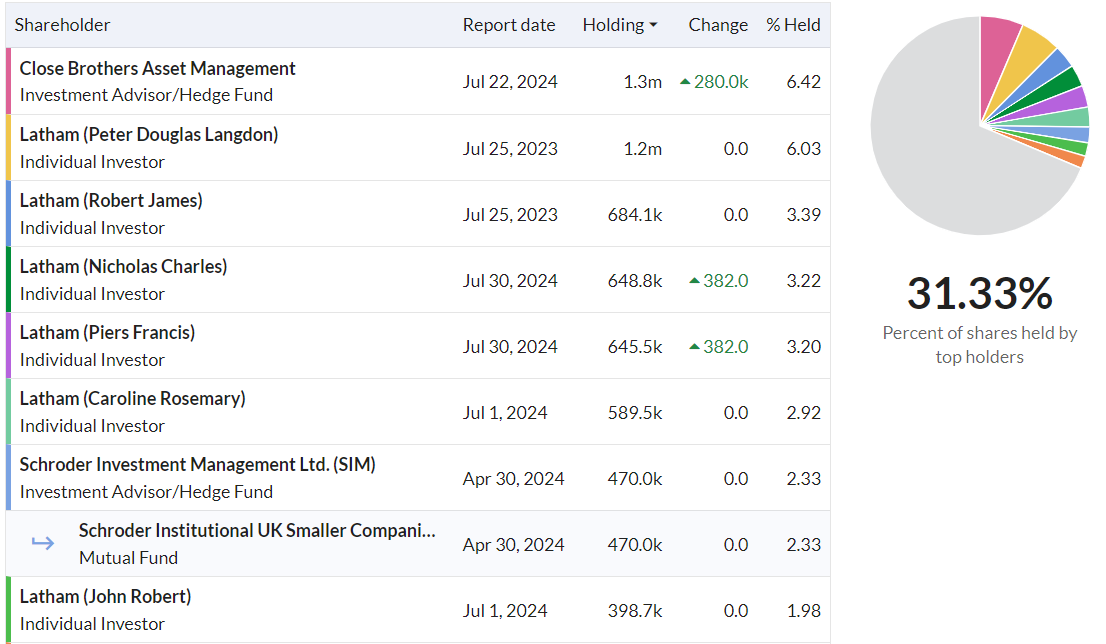
Task: Open Latham (Robert James) shareholder
Action: click(111, 201)
